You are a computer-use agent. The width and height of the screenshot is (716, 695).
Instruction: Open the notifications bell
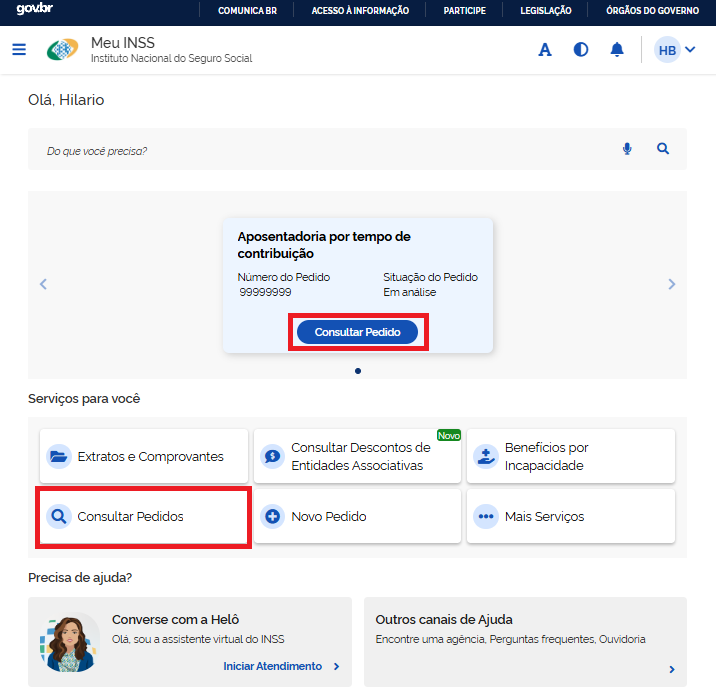click(x=616, y=49)
